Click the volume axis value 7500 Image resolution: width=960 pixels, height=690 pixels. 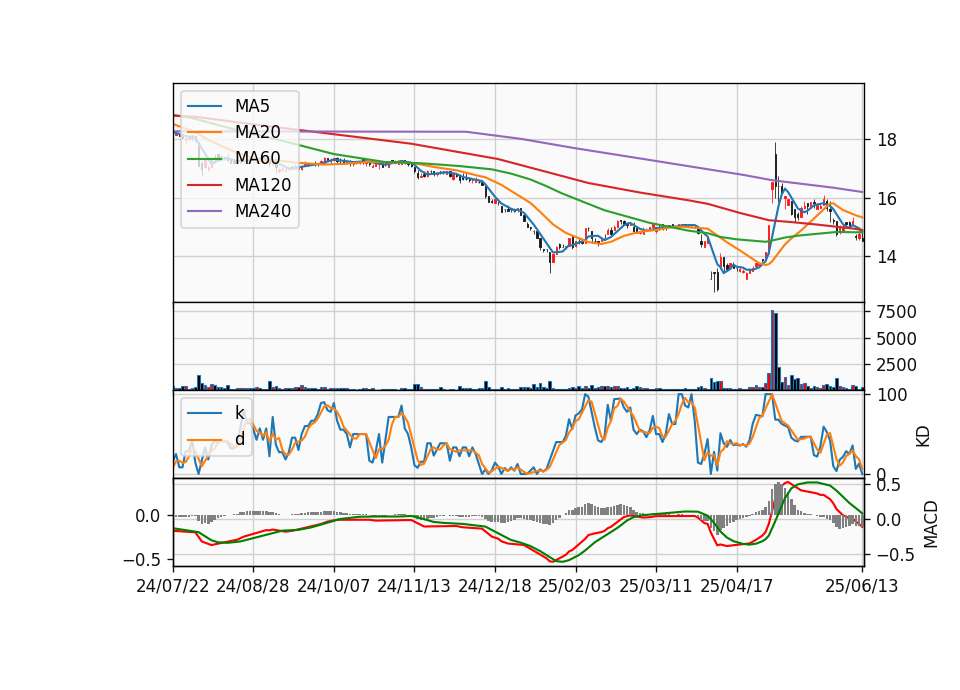click(x=897, y=312)
